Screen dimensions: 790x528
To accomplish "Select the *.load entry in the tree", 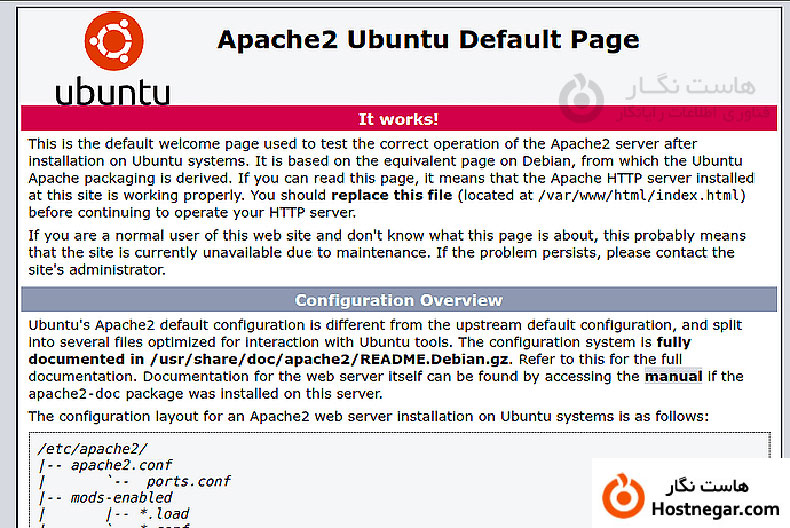I will click(160, 513).
